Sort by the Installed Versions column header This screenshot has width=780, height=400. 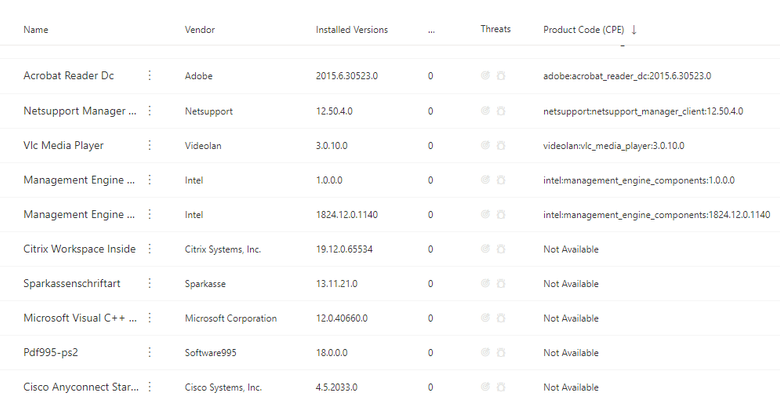(352, 30)
